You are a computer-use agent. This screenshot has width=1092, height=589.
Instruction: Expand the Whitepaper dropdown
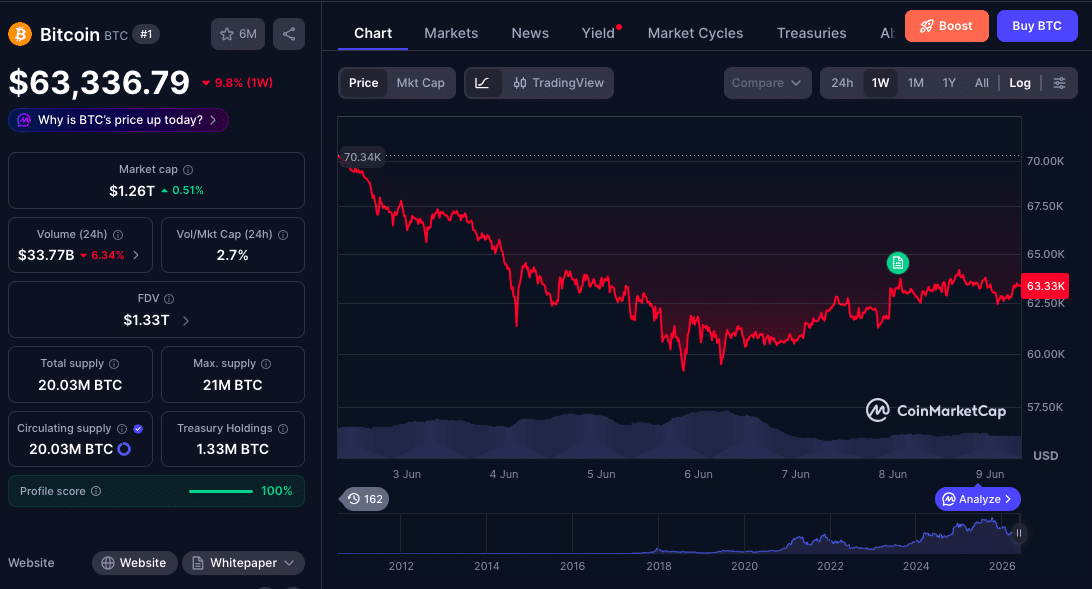pos(243,563)
